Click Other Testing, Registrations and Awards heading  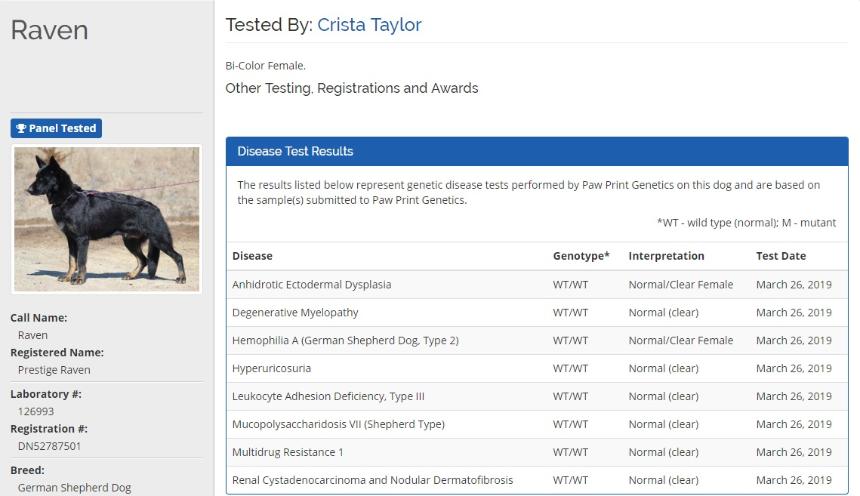352,88
